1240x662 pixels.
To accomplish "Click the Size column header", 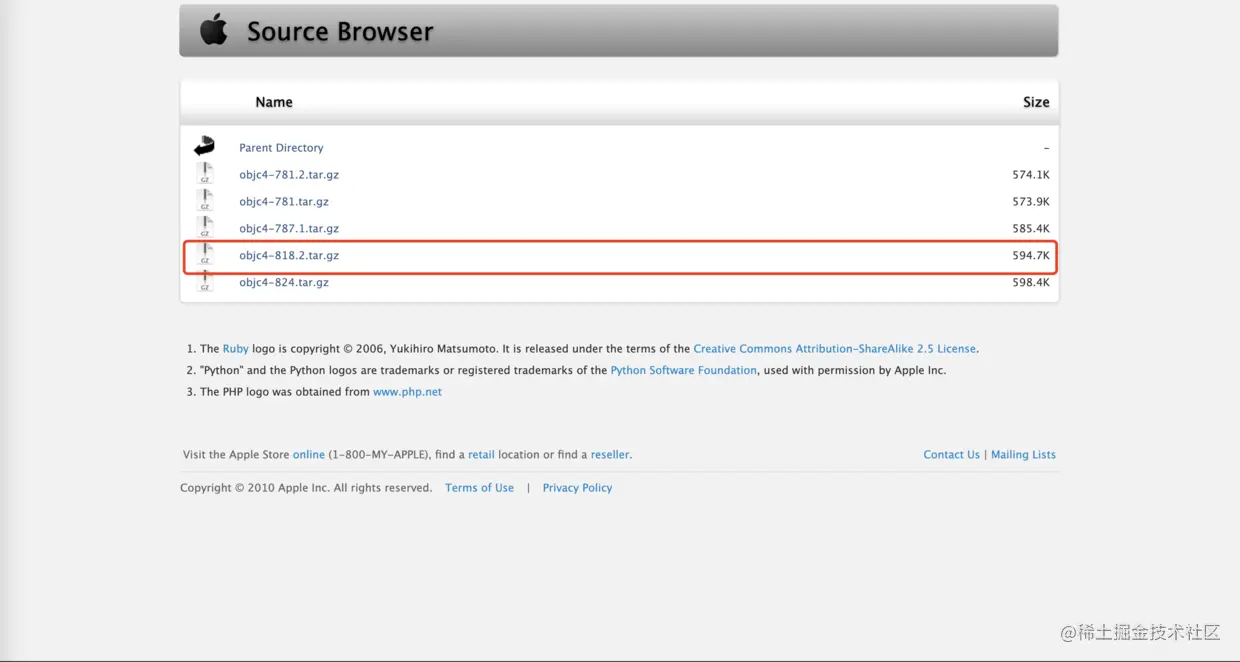I will point(1036,101).
